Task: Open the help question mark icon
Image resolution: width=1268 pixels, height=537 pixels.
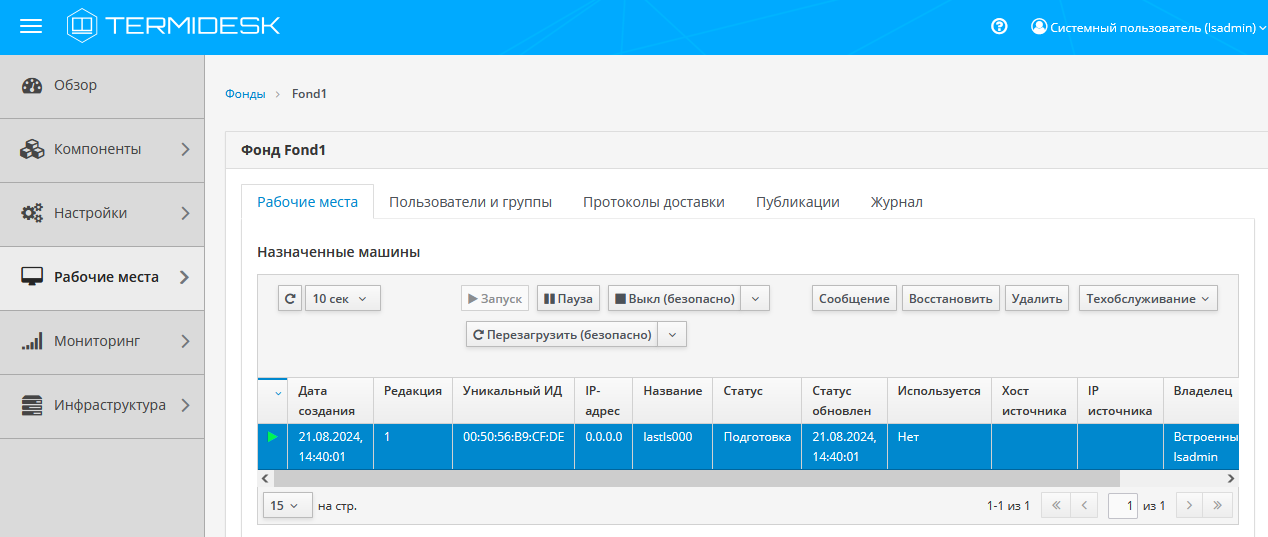Action: 998,27
